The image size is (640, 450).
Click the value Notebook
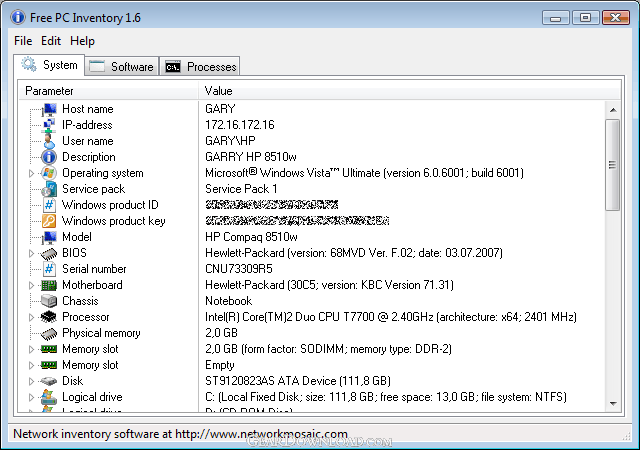229,301
